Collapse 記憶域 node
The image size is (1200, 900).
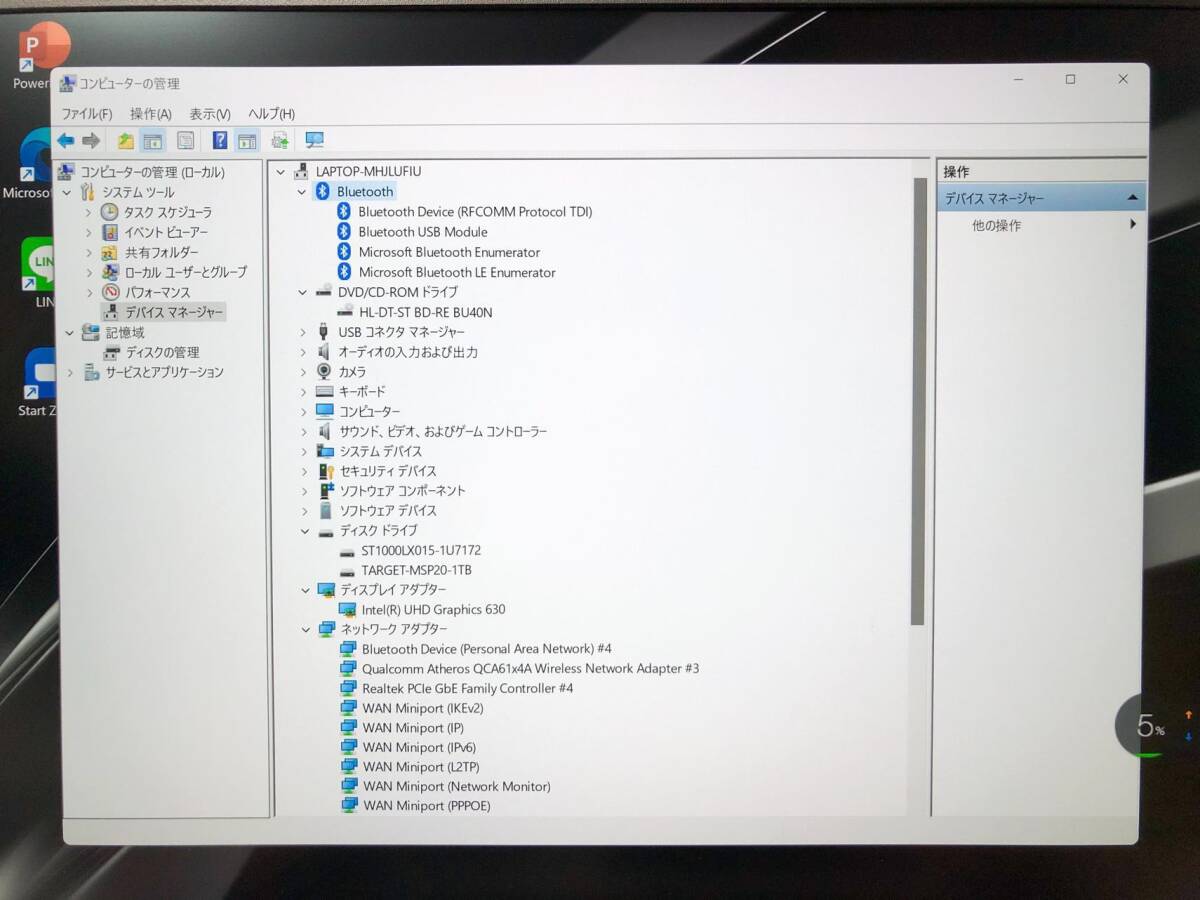click(x=70, y=332)
